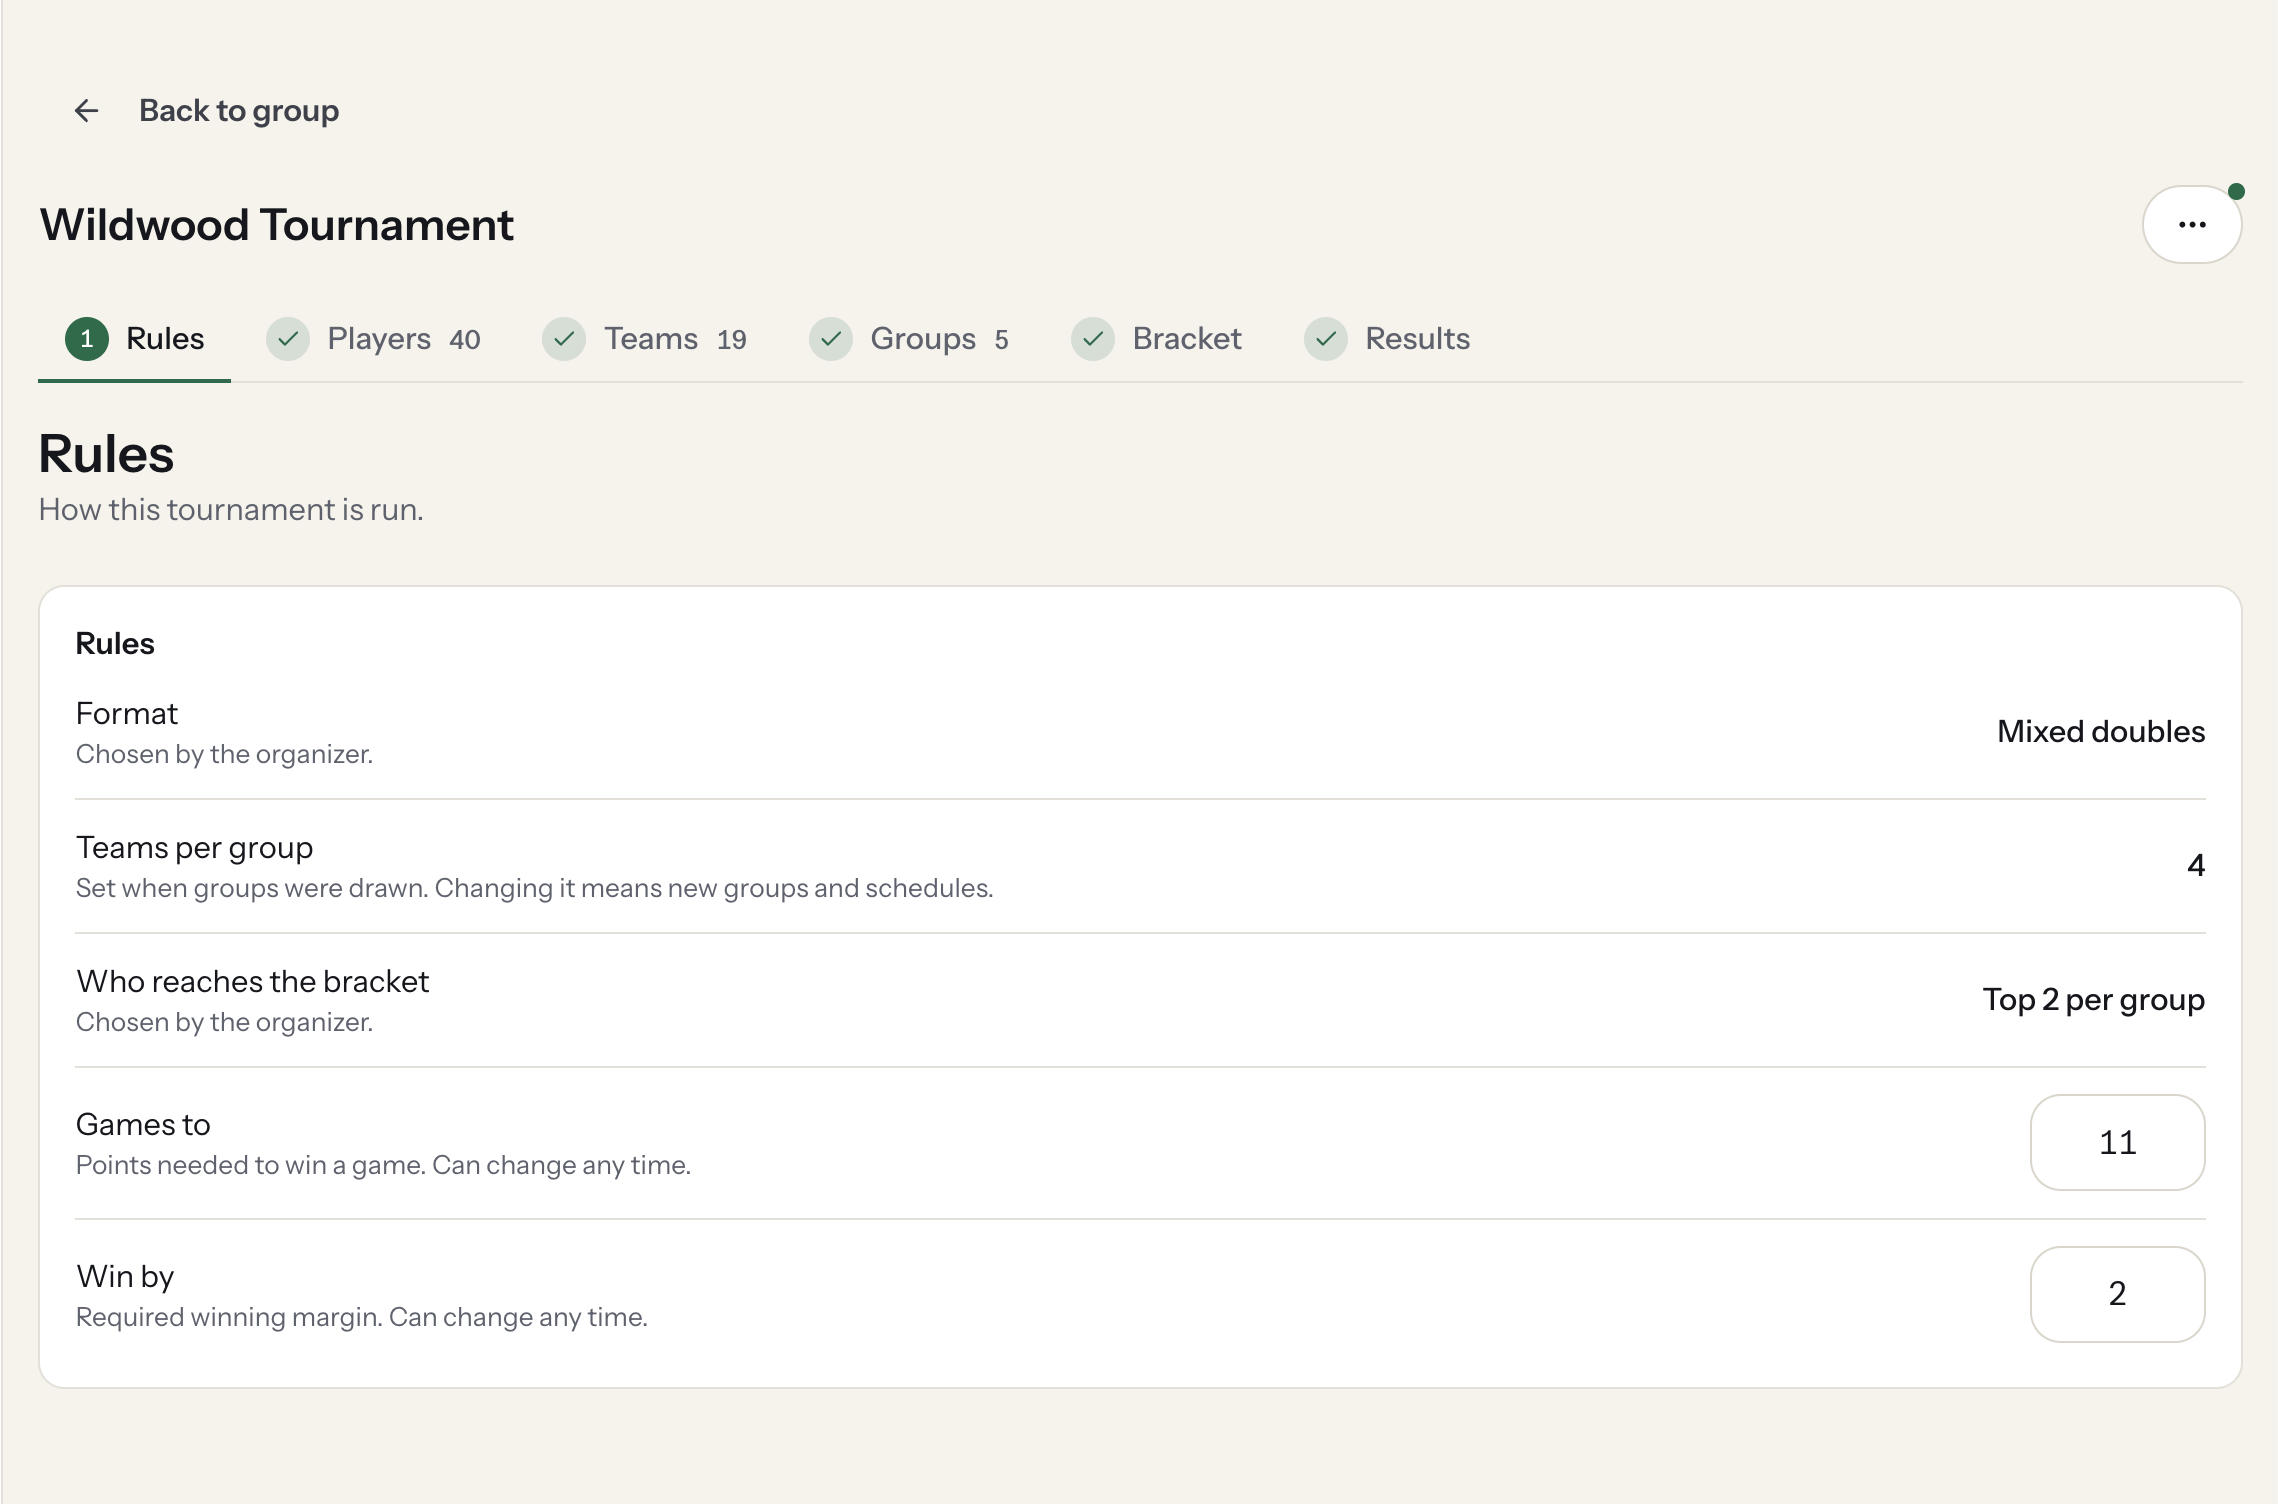Click the Rules step number badge
Viewport: 2278px width, 1504px height.
coord(87,339)
